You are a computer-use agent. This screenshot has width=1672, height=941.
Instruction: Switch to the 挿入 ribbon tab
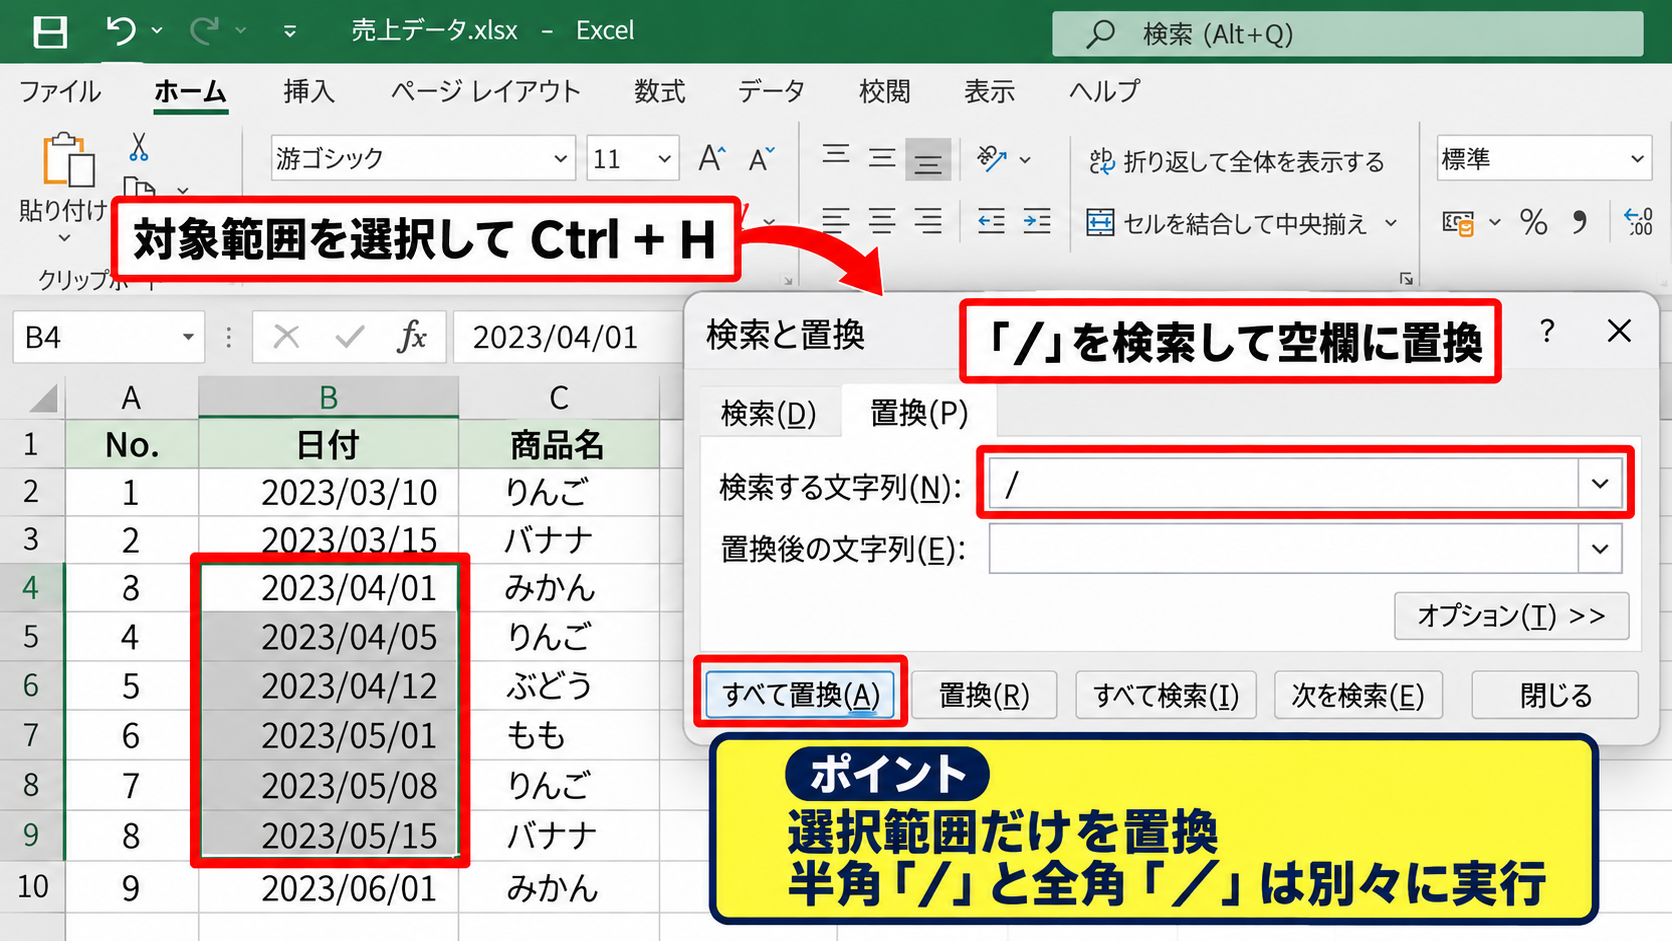[309, 92]
